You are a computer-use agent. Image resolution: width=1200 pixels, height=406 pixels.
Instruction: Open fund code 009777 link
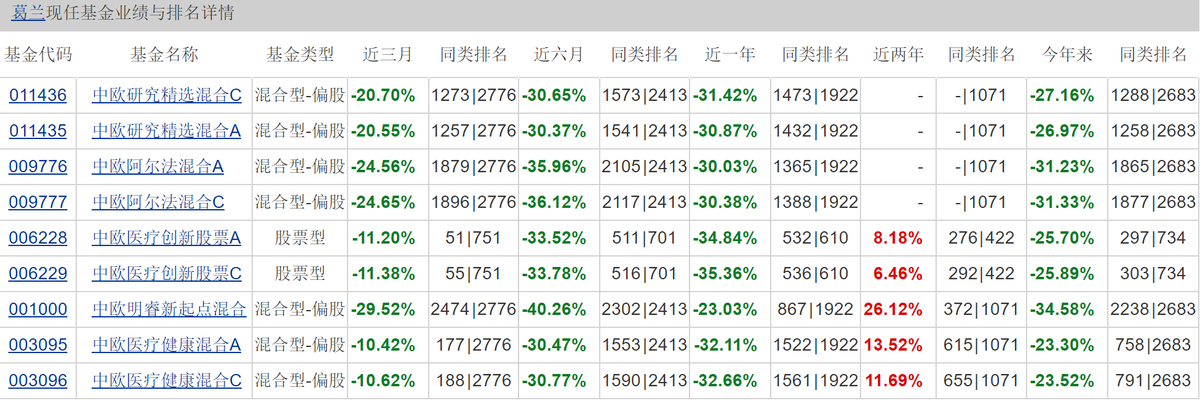point(38,203)
